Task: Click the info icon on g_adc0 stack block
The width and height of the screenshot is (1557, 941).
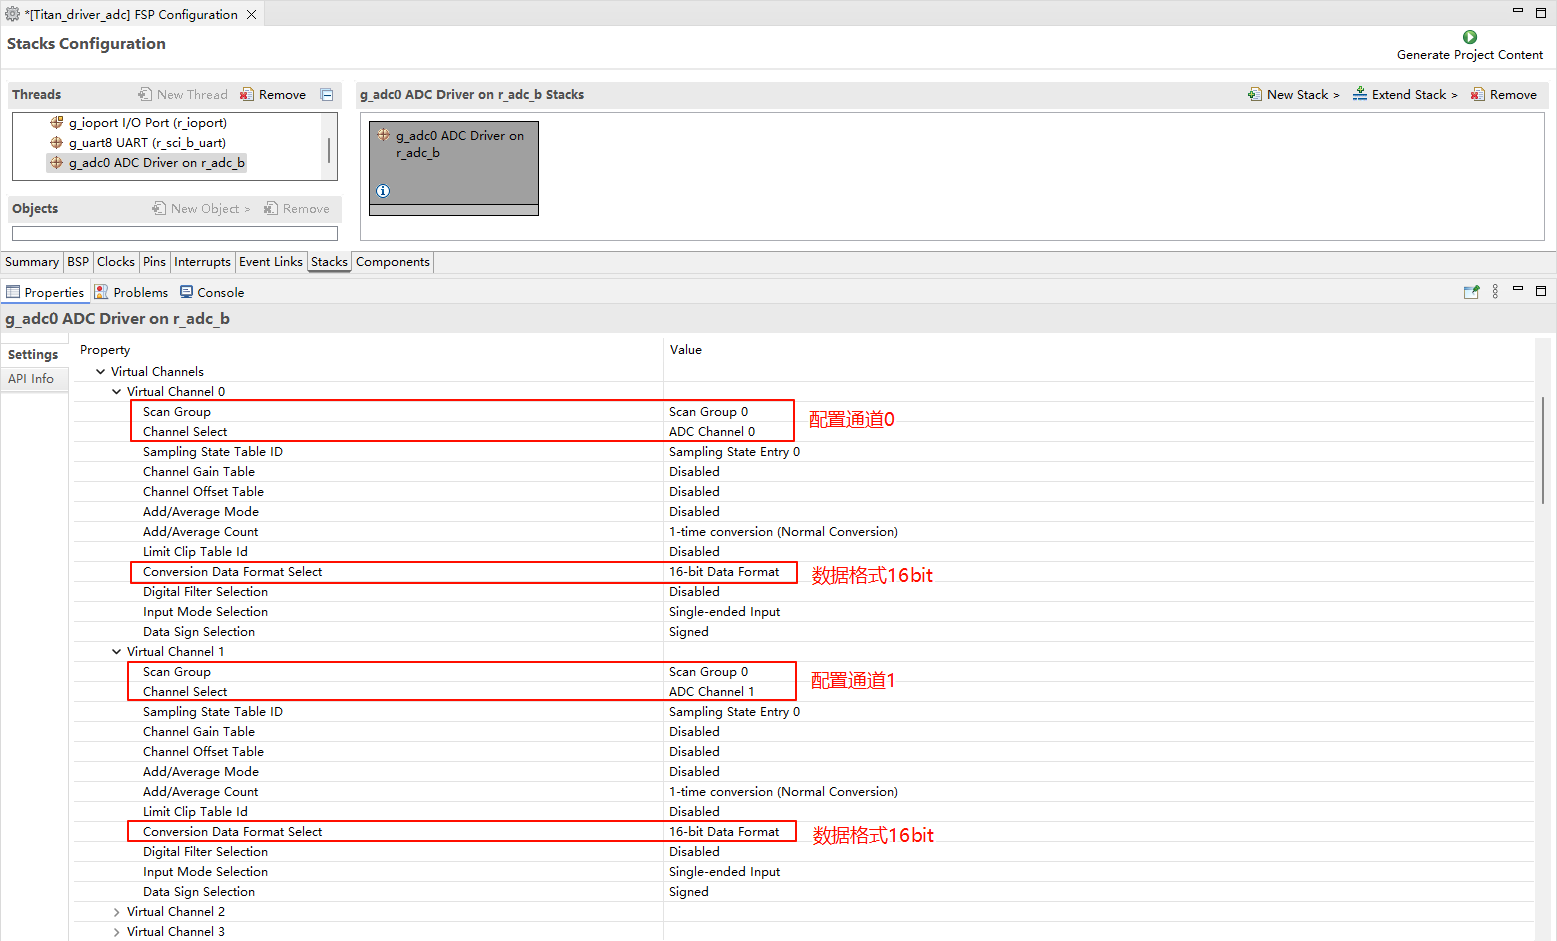Action: point(383,191)
